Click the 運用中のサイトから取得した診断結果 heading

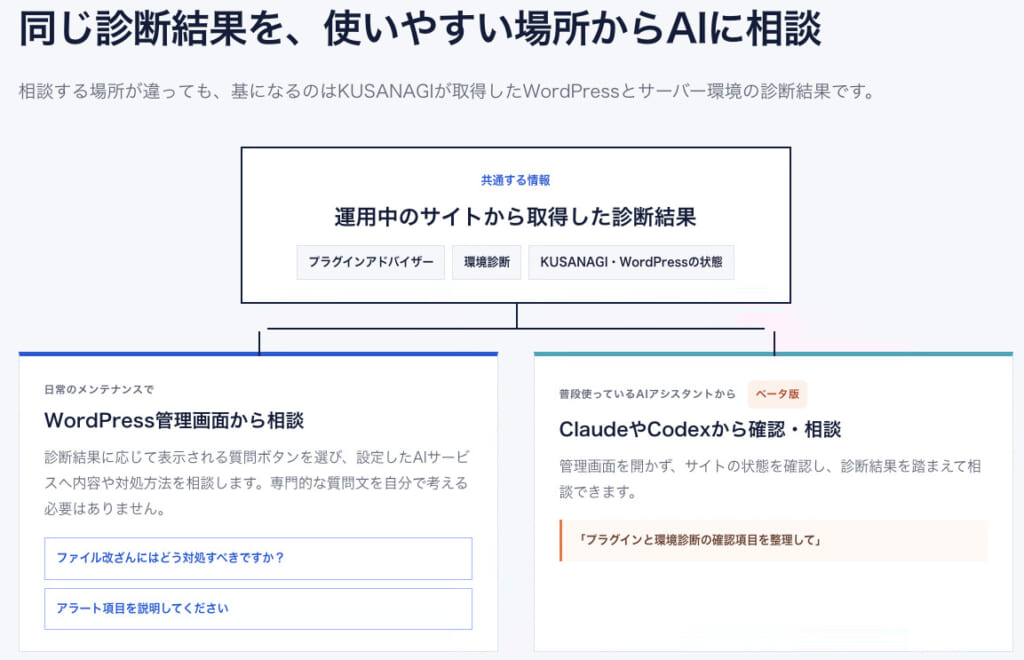(515, 217)
